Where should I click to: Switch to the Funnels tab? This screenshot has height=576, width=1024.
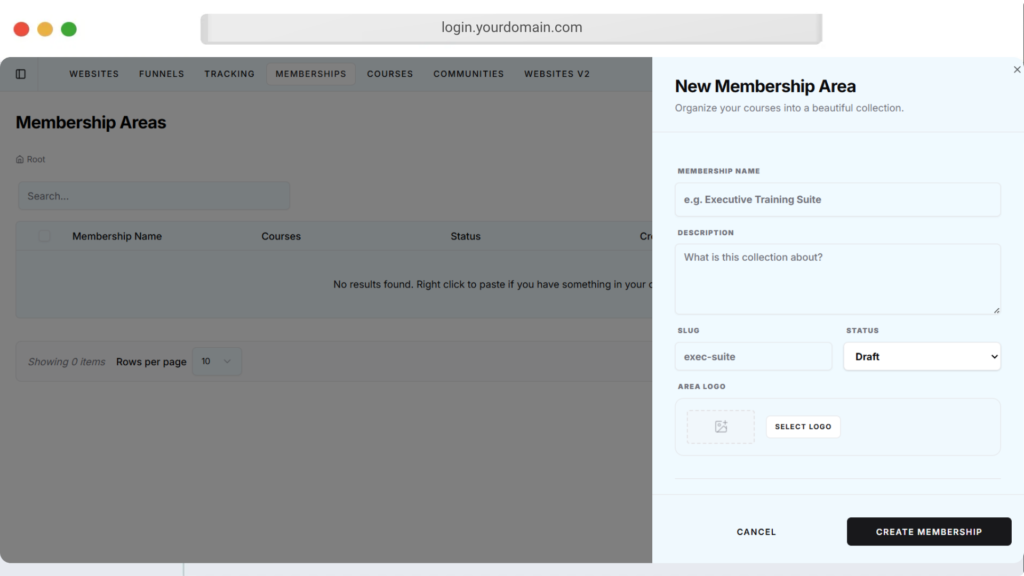tap(161, 74)
